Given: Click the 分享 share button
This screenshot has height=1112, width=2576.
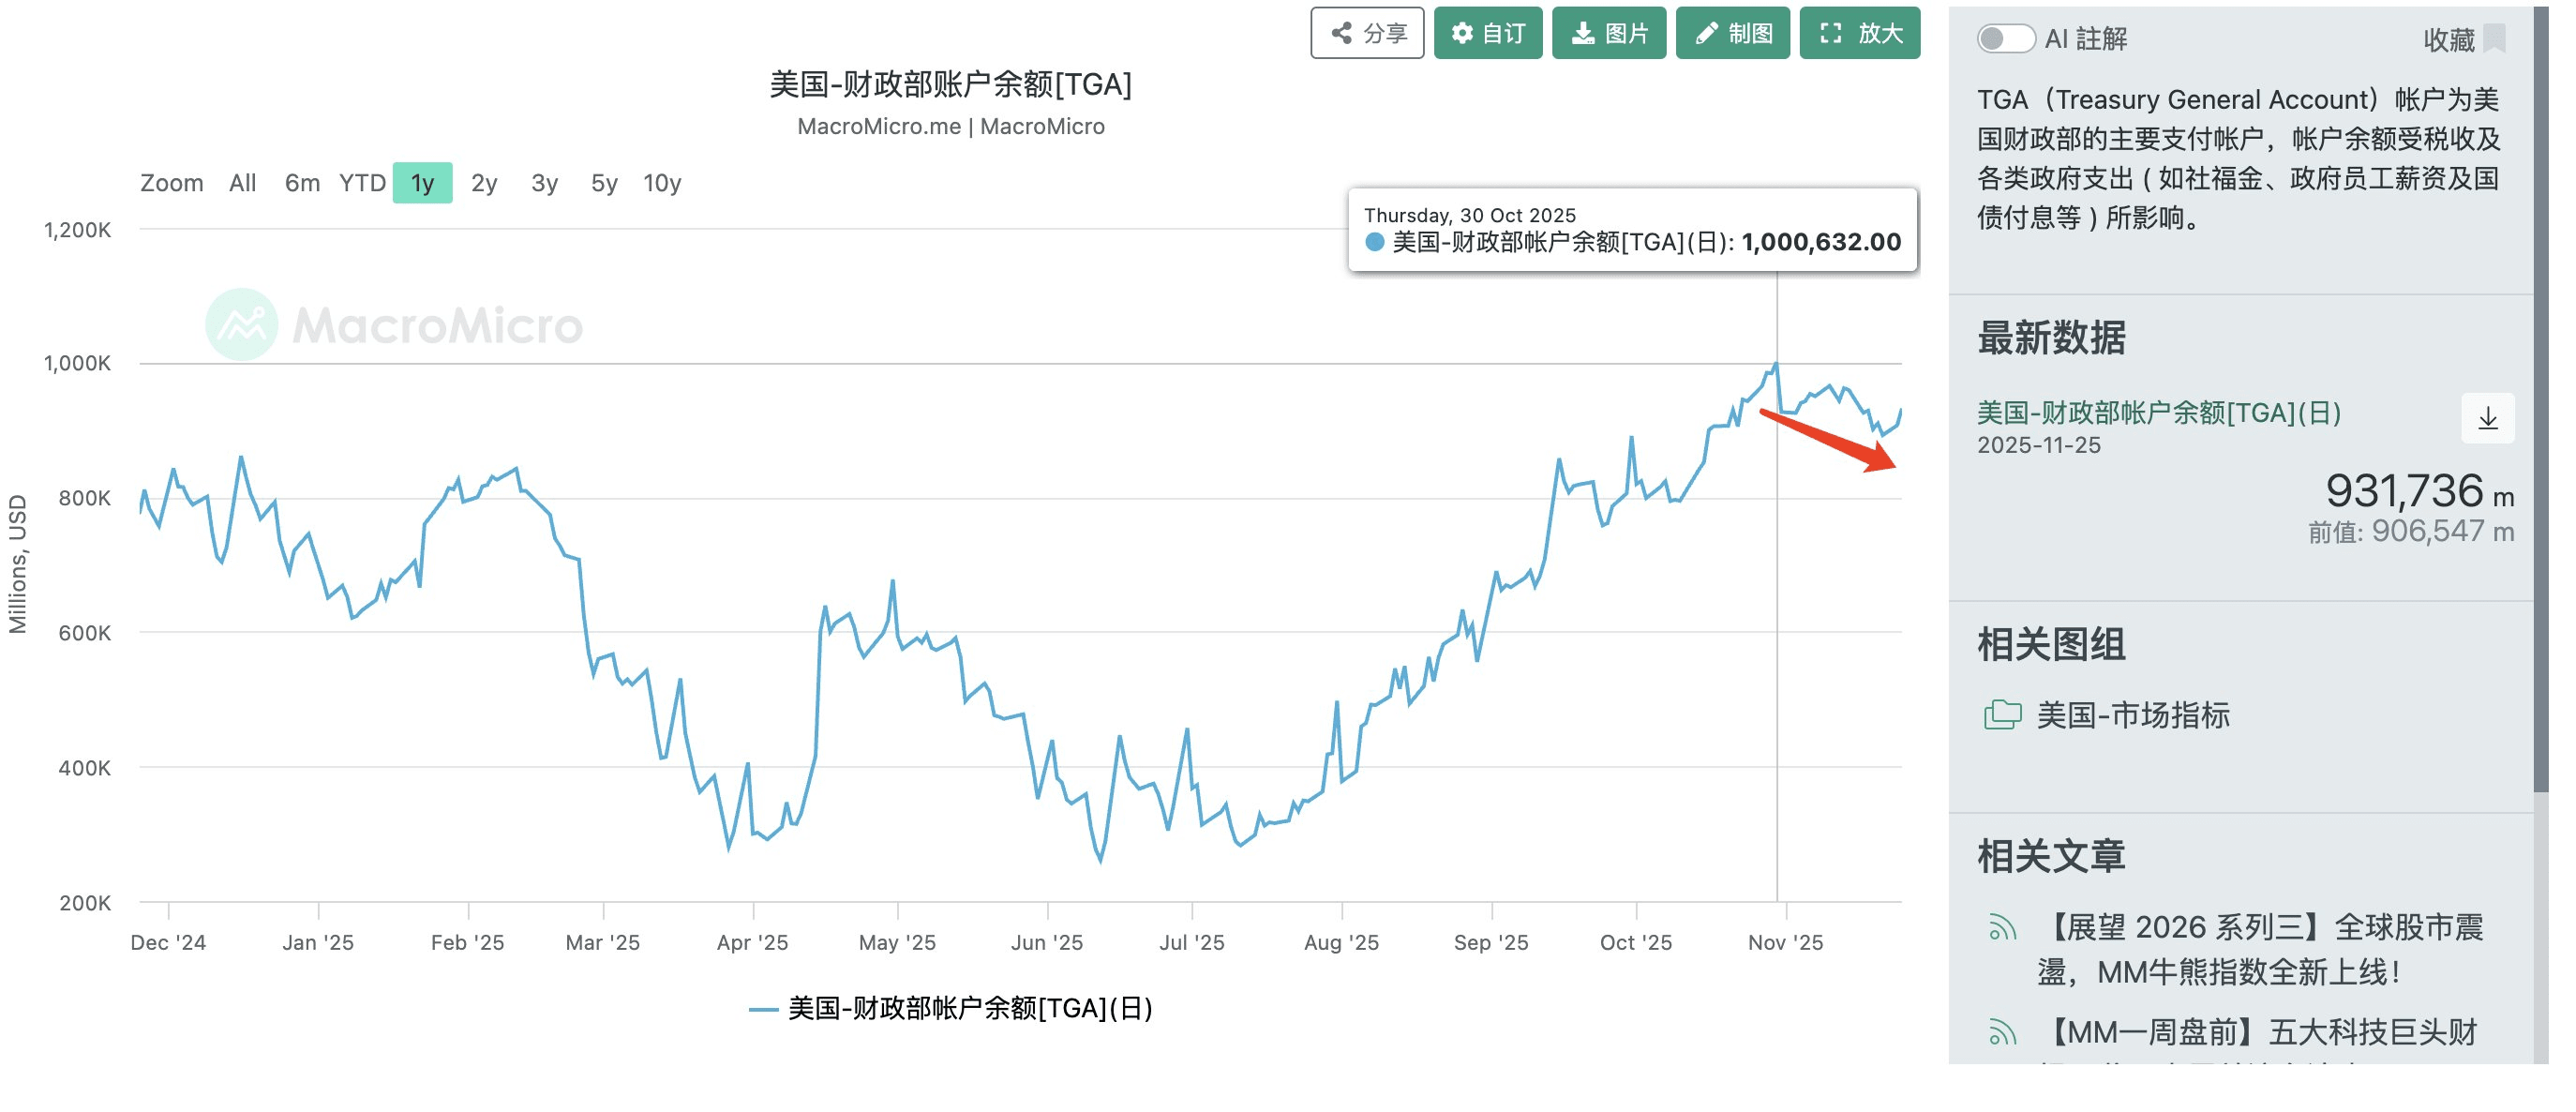Looking at the screenshot, I should point(1366,33).
